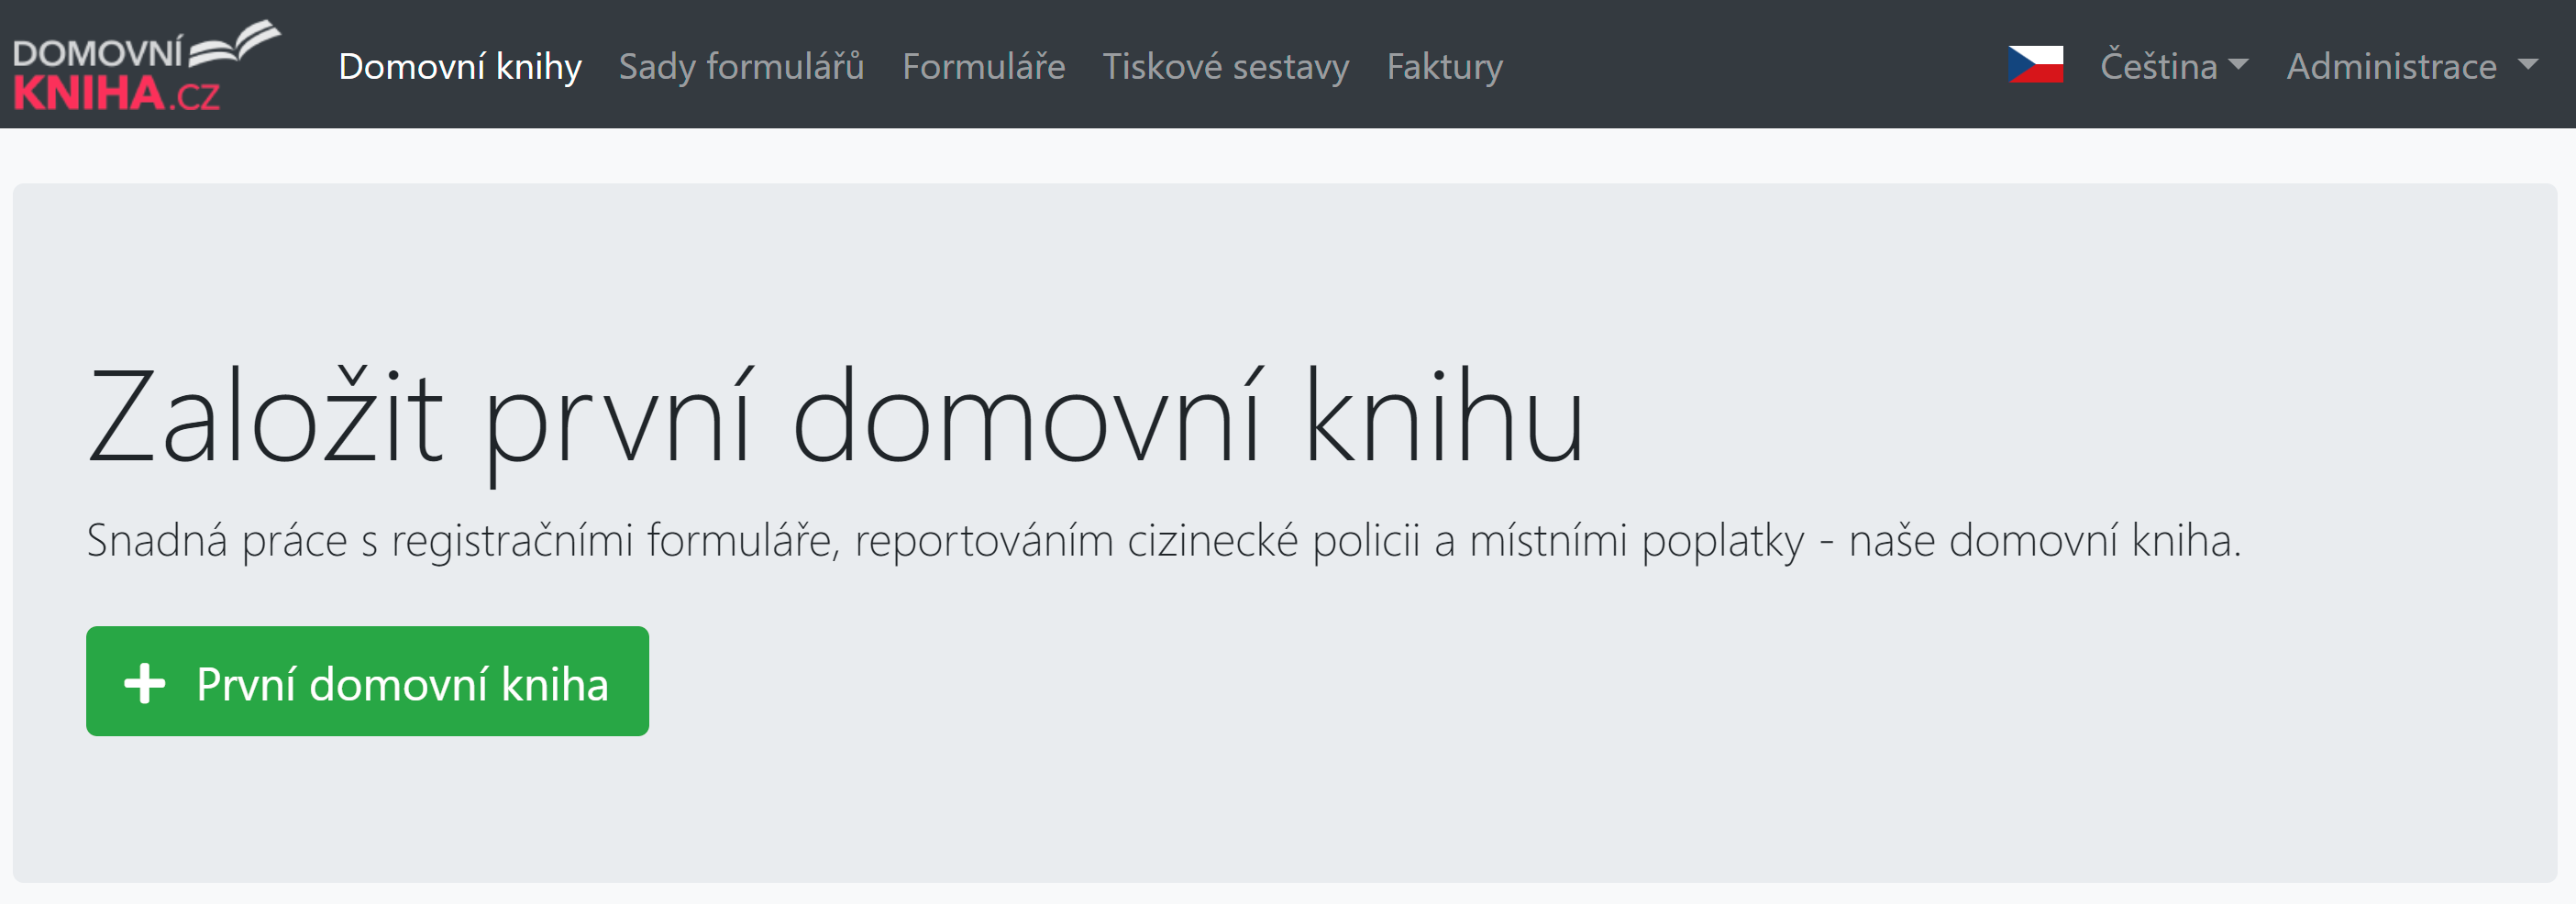Click the Czech flag icon
This screenshot has height=904, width=2576.
[2035, 65]
